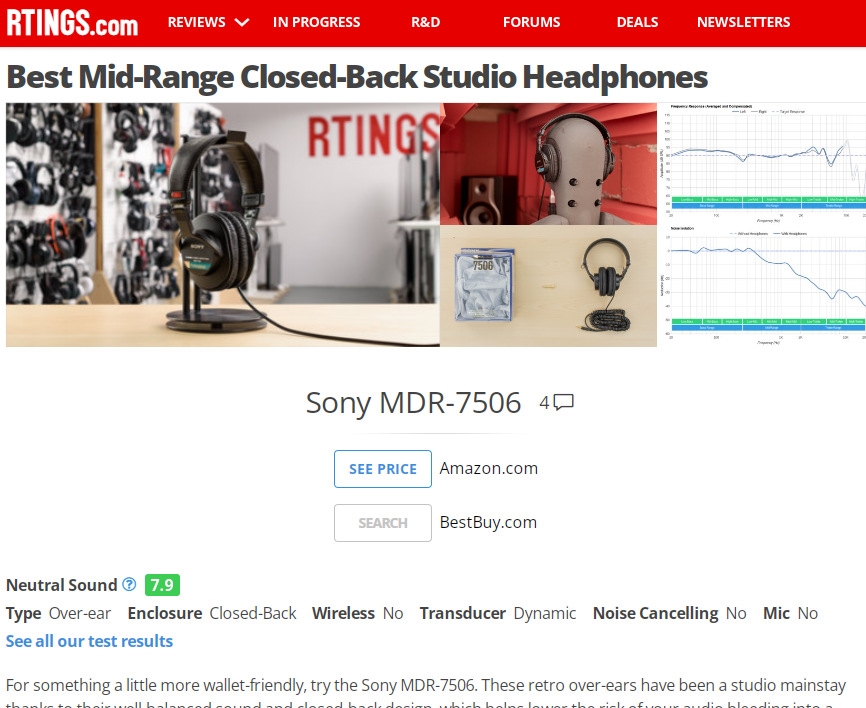Image resolution: width=866 pixels, height=708 pixels.
Task: Click the RTINGS.com logo
Action: pyautogui.click(x=72, y=23)
